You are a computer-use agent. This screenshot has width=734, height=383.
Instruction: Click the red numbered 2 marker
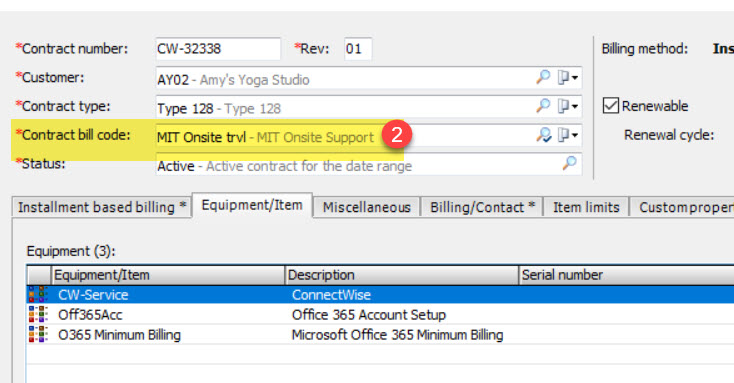[397, 135]
